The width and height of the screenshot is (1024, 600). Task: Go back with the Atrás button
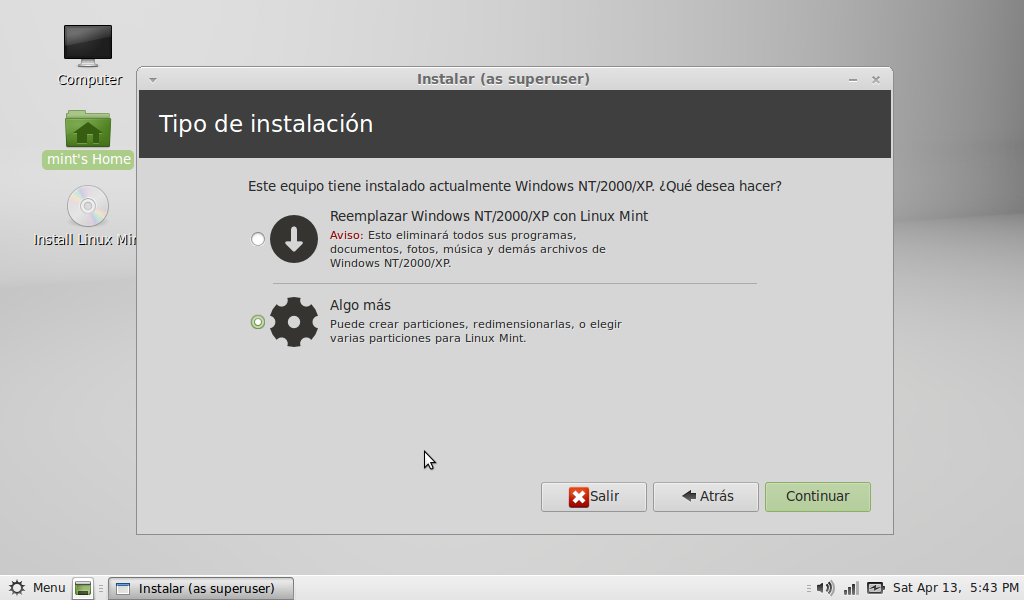pyautogui.click(x=706, y=497)
